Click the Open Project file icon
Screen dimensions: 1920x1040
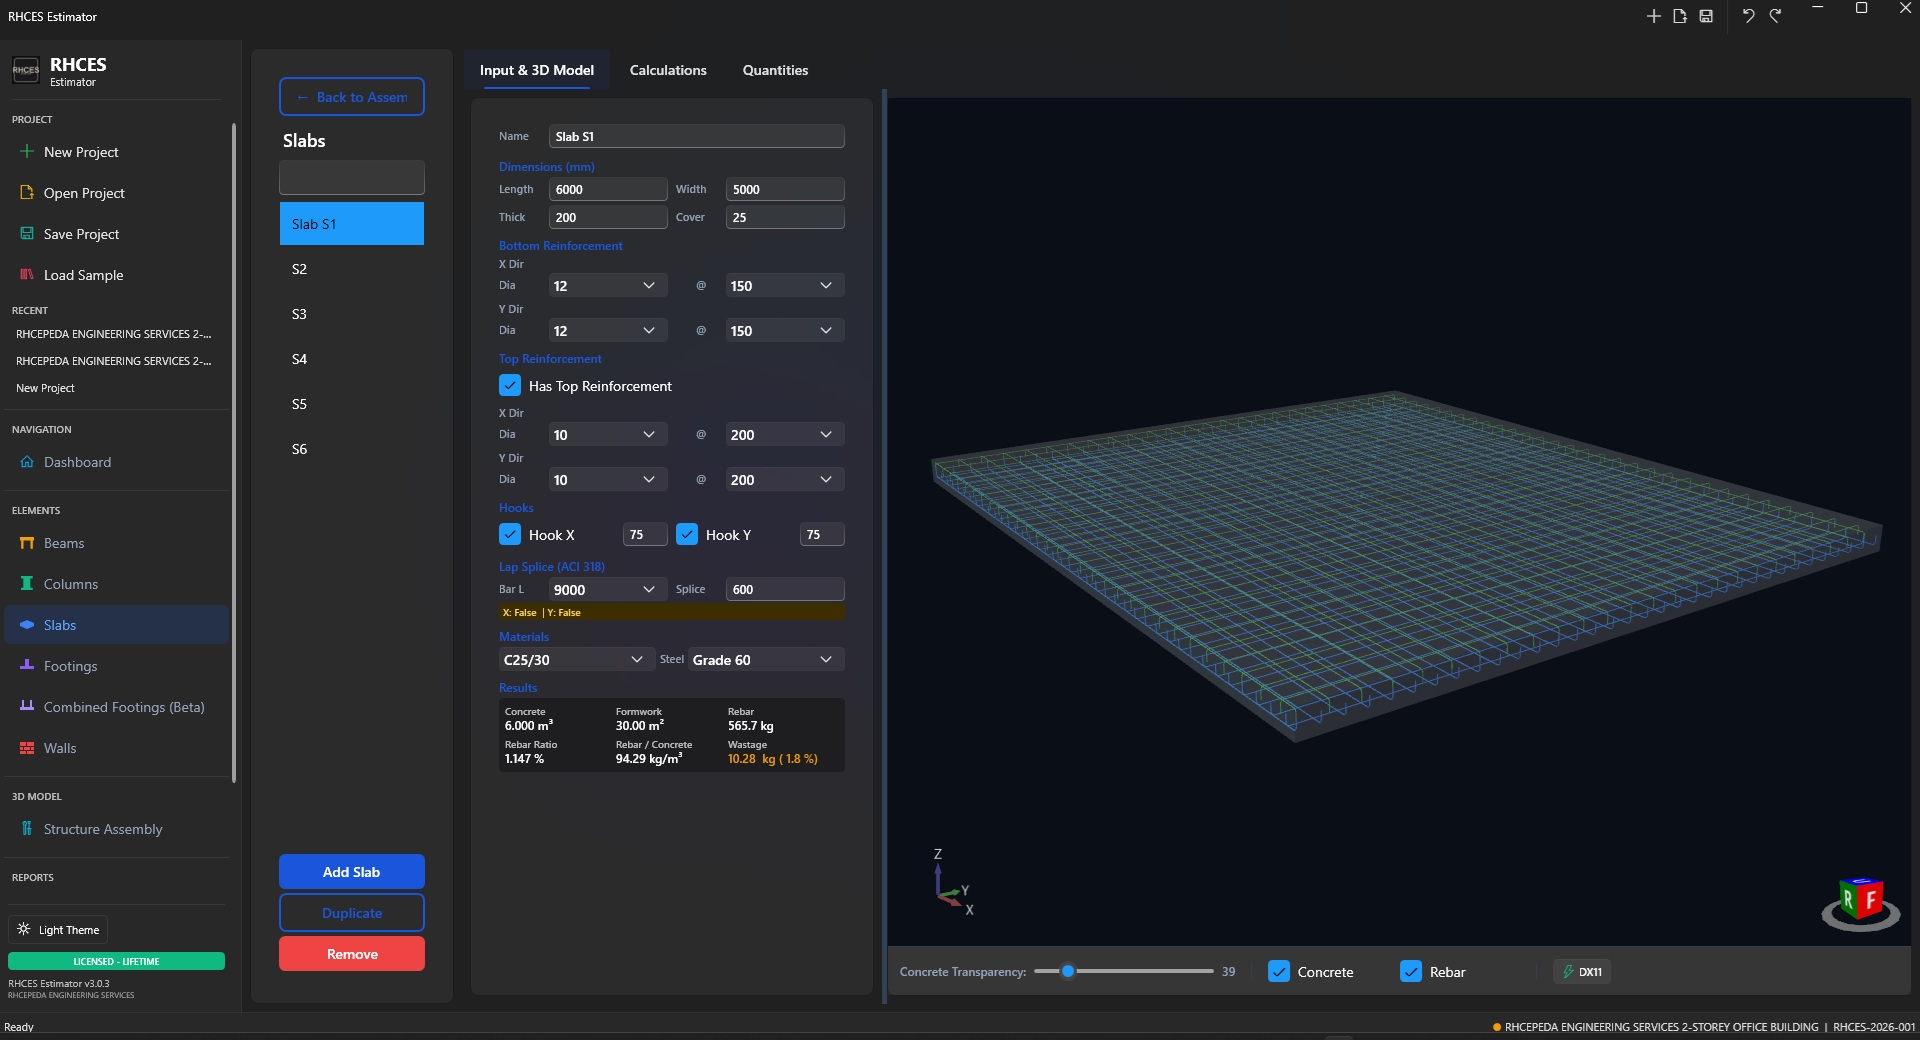click(x=27, y=192)
